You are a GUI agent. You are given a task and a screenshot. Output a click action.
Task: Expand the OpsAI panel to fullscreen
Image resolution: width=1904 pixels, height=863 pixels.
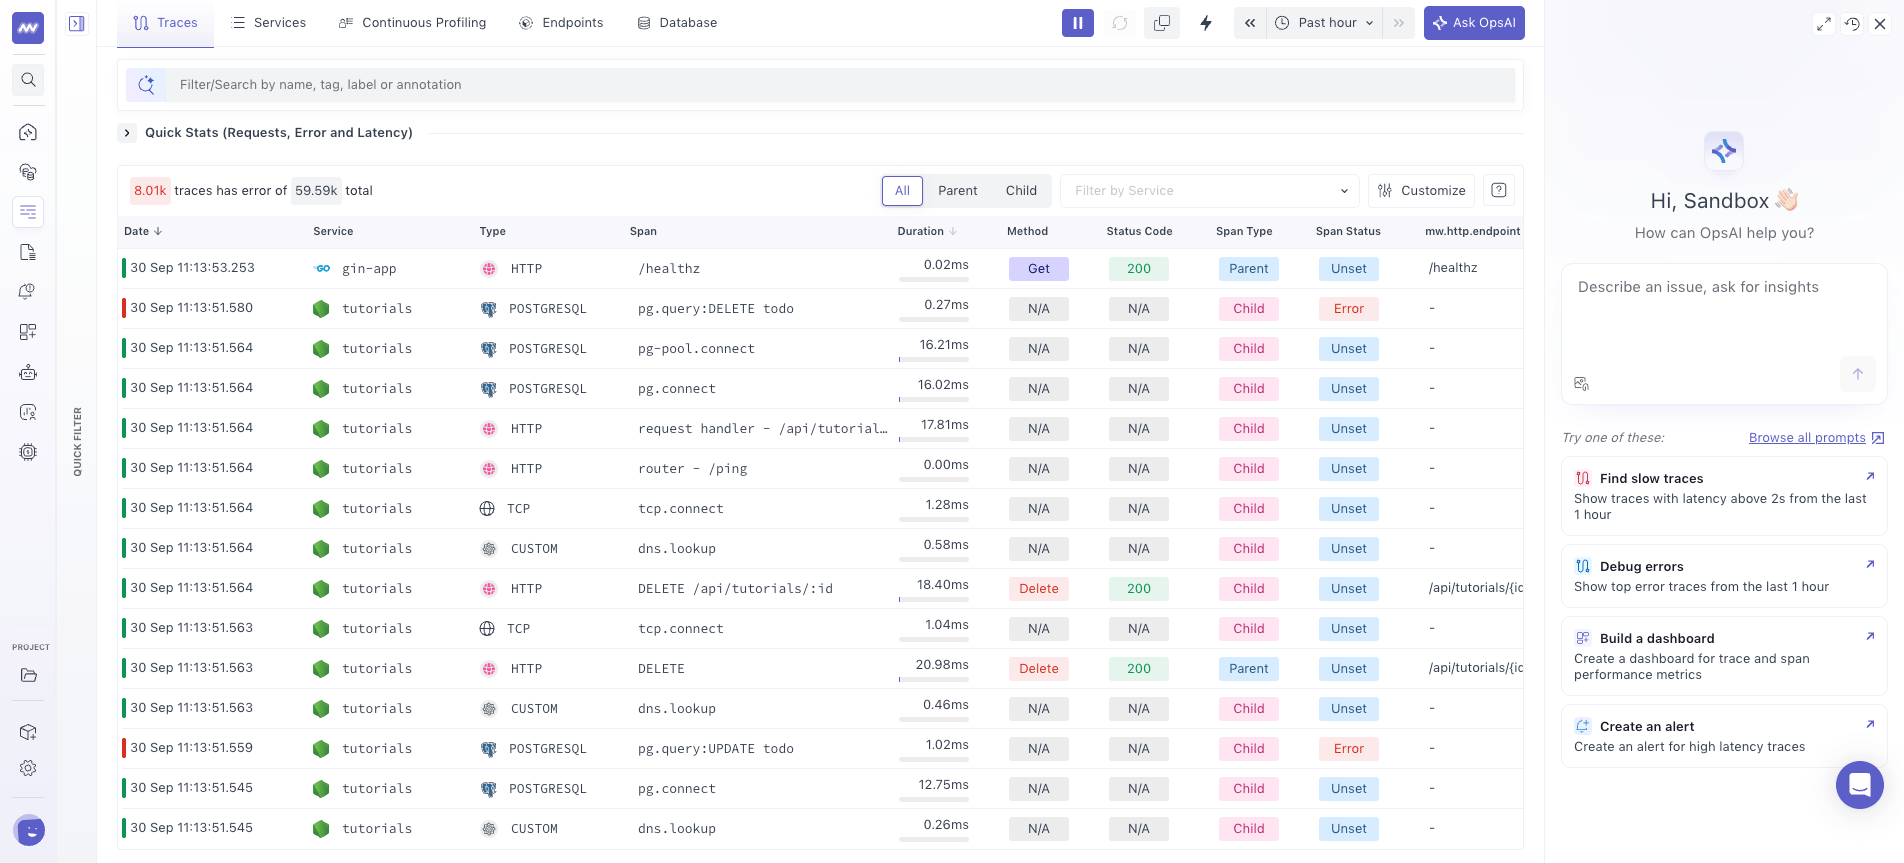(x=1824, y=24)
